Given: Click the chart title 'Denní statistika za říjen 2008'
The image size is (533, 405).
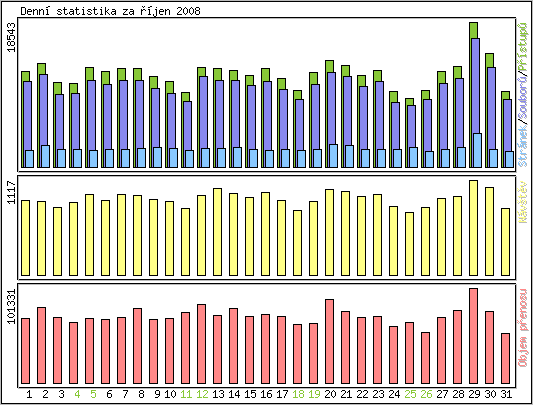Looking at the screenshot, I should tap(110, 11).
